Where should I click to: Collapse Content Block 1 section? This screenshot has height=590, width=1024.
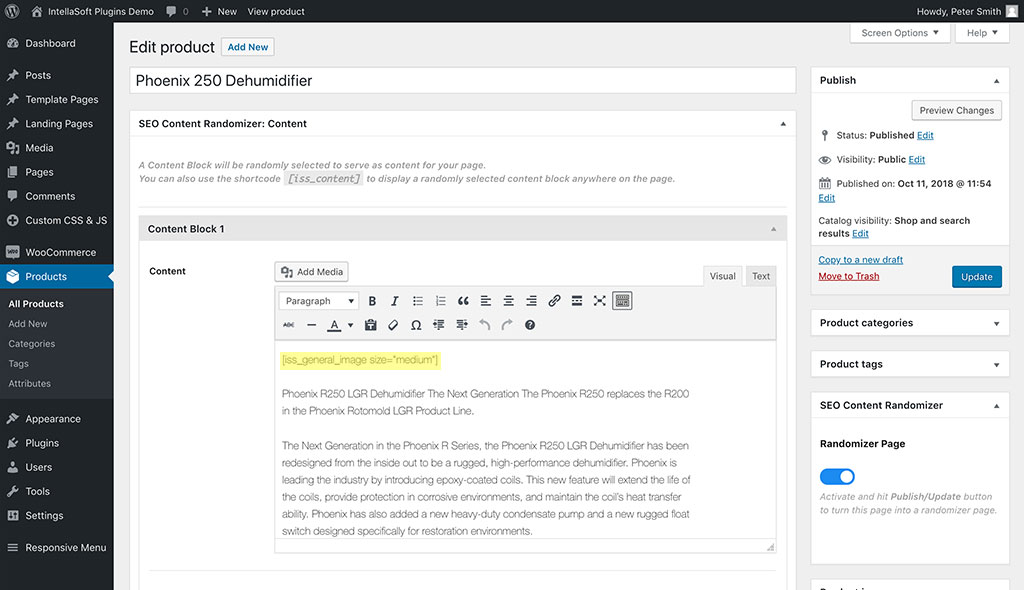(x=773, y=229)
